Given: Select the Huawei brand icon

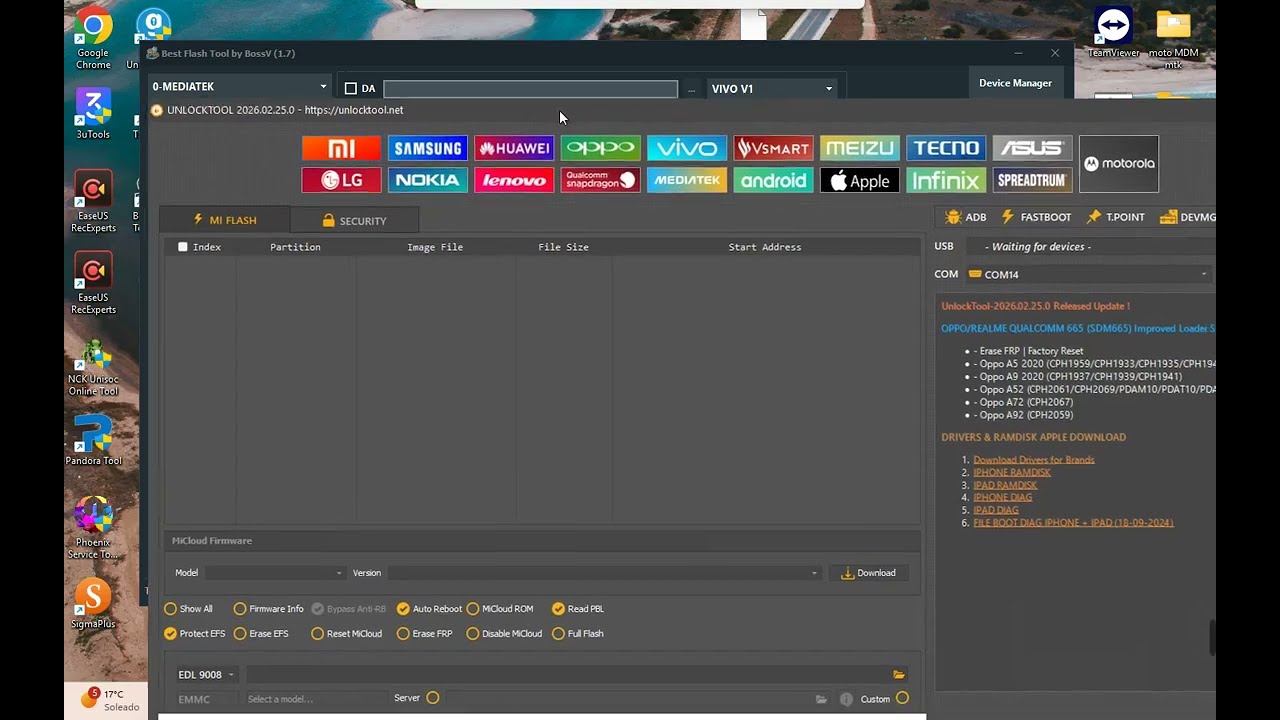Looking at the screenshot, I should [514, 148].
